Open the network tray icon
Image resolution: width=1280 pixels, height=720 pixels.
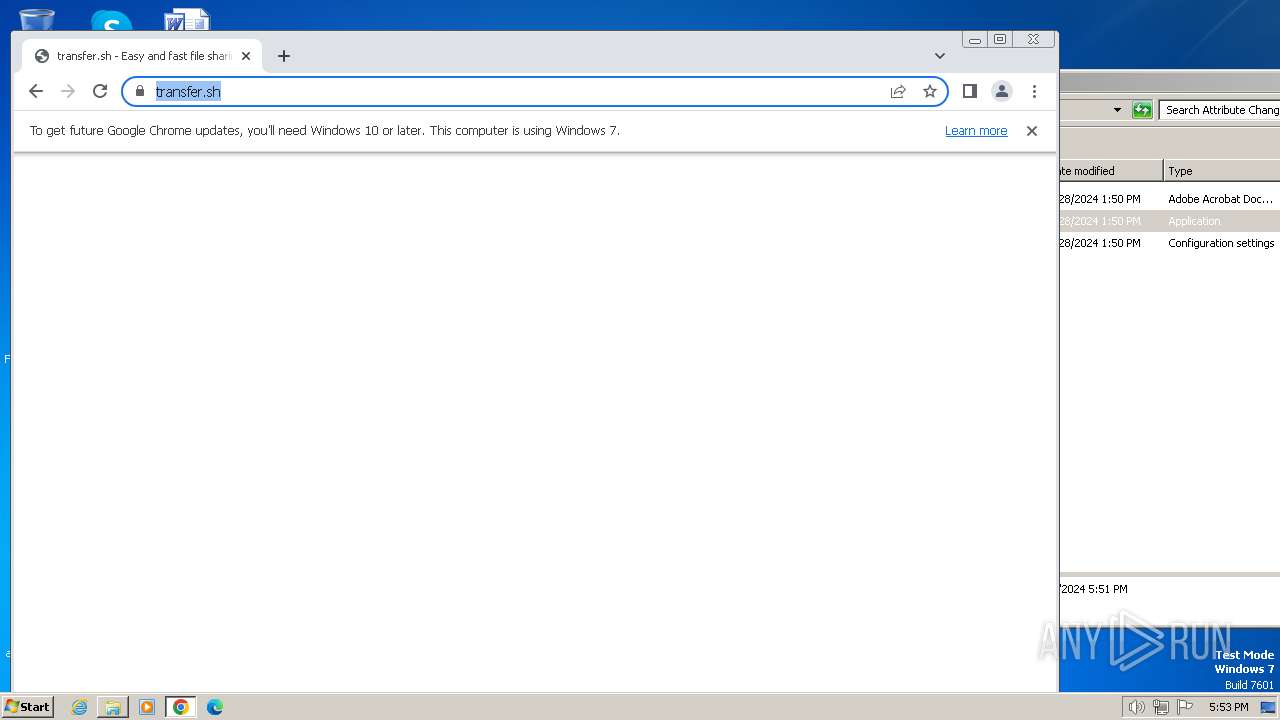(x=1161, y=707)
